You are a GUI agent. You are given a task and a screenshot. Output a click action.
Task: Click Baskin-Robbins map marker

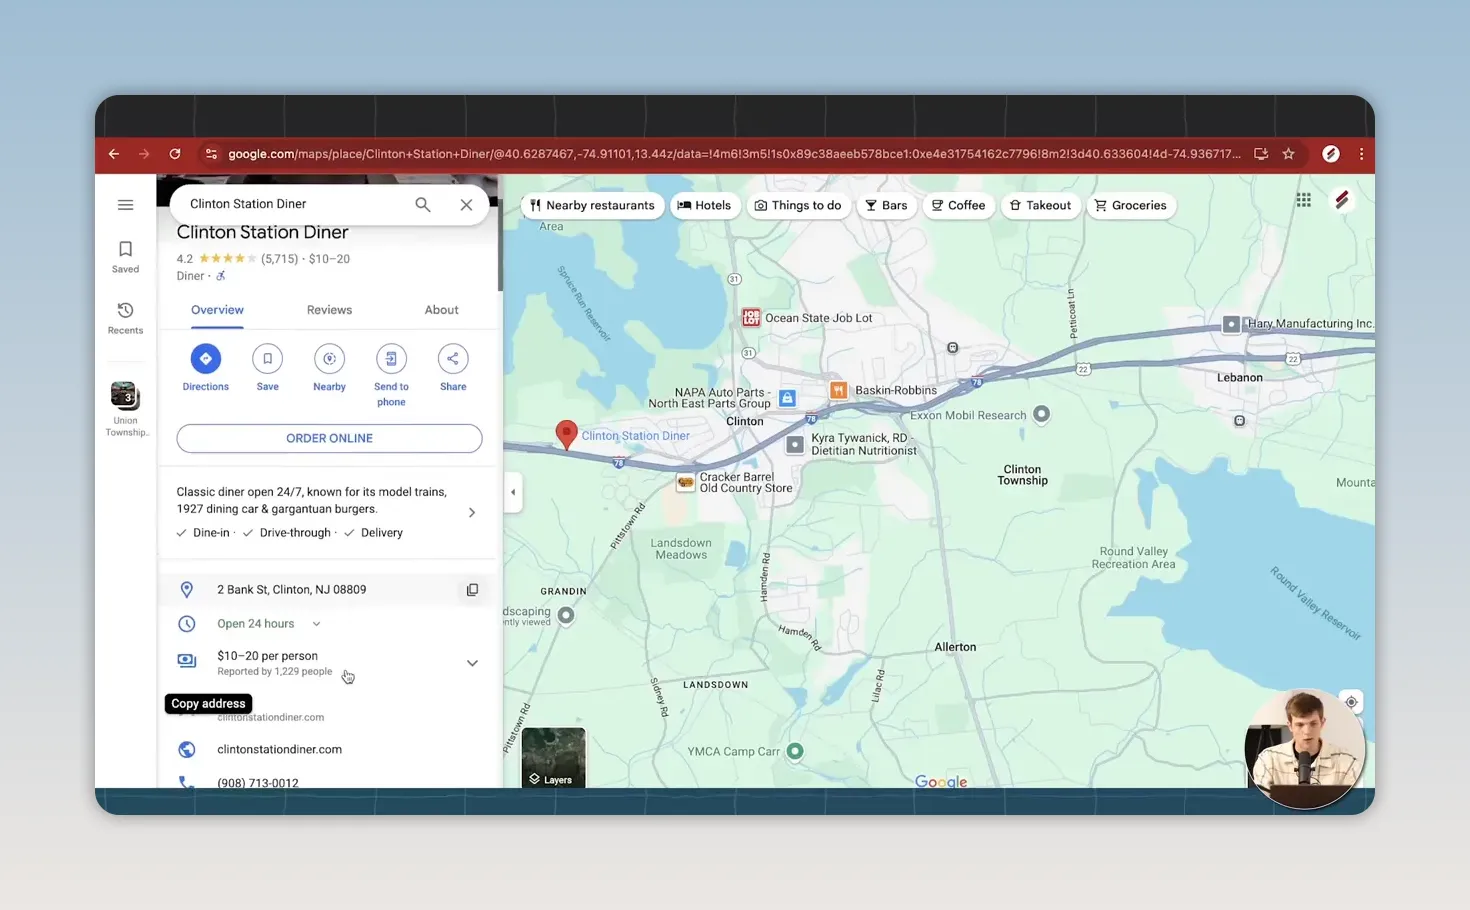[x=838, y=390]
